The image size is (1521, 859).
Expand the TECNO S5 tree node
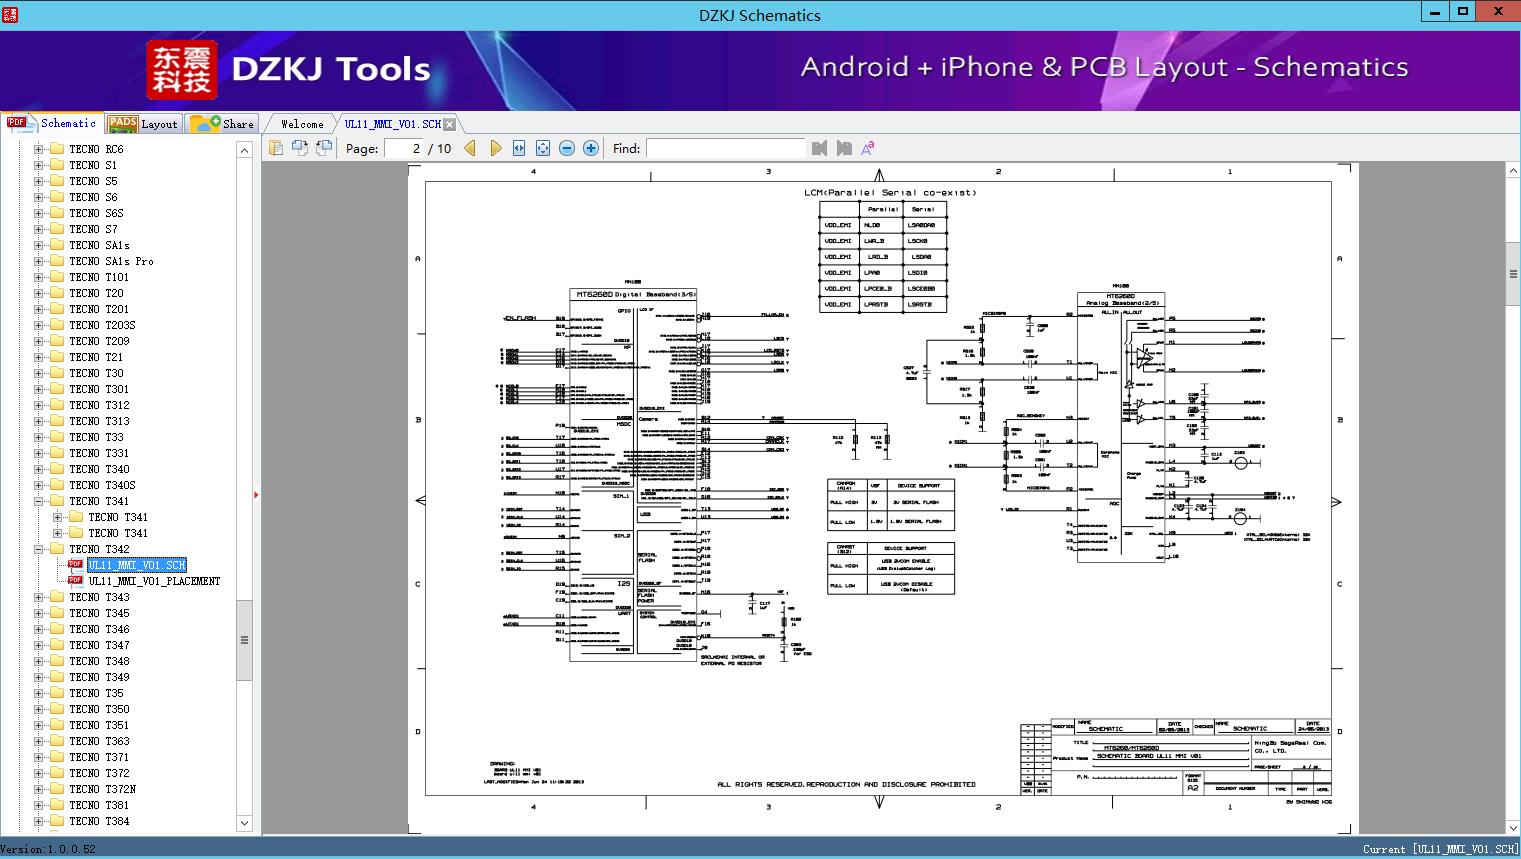[38, 181]
